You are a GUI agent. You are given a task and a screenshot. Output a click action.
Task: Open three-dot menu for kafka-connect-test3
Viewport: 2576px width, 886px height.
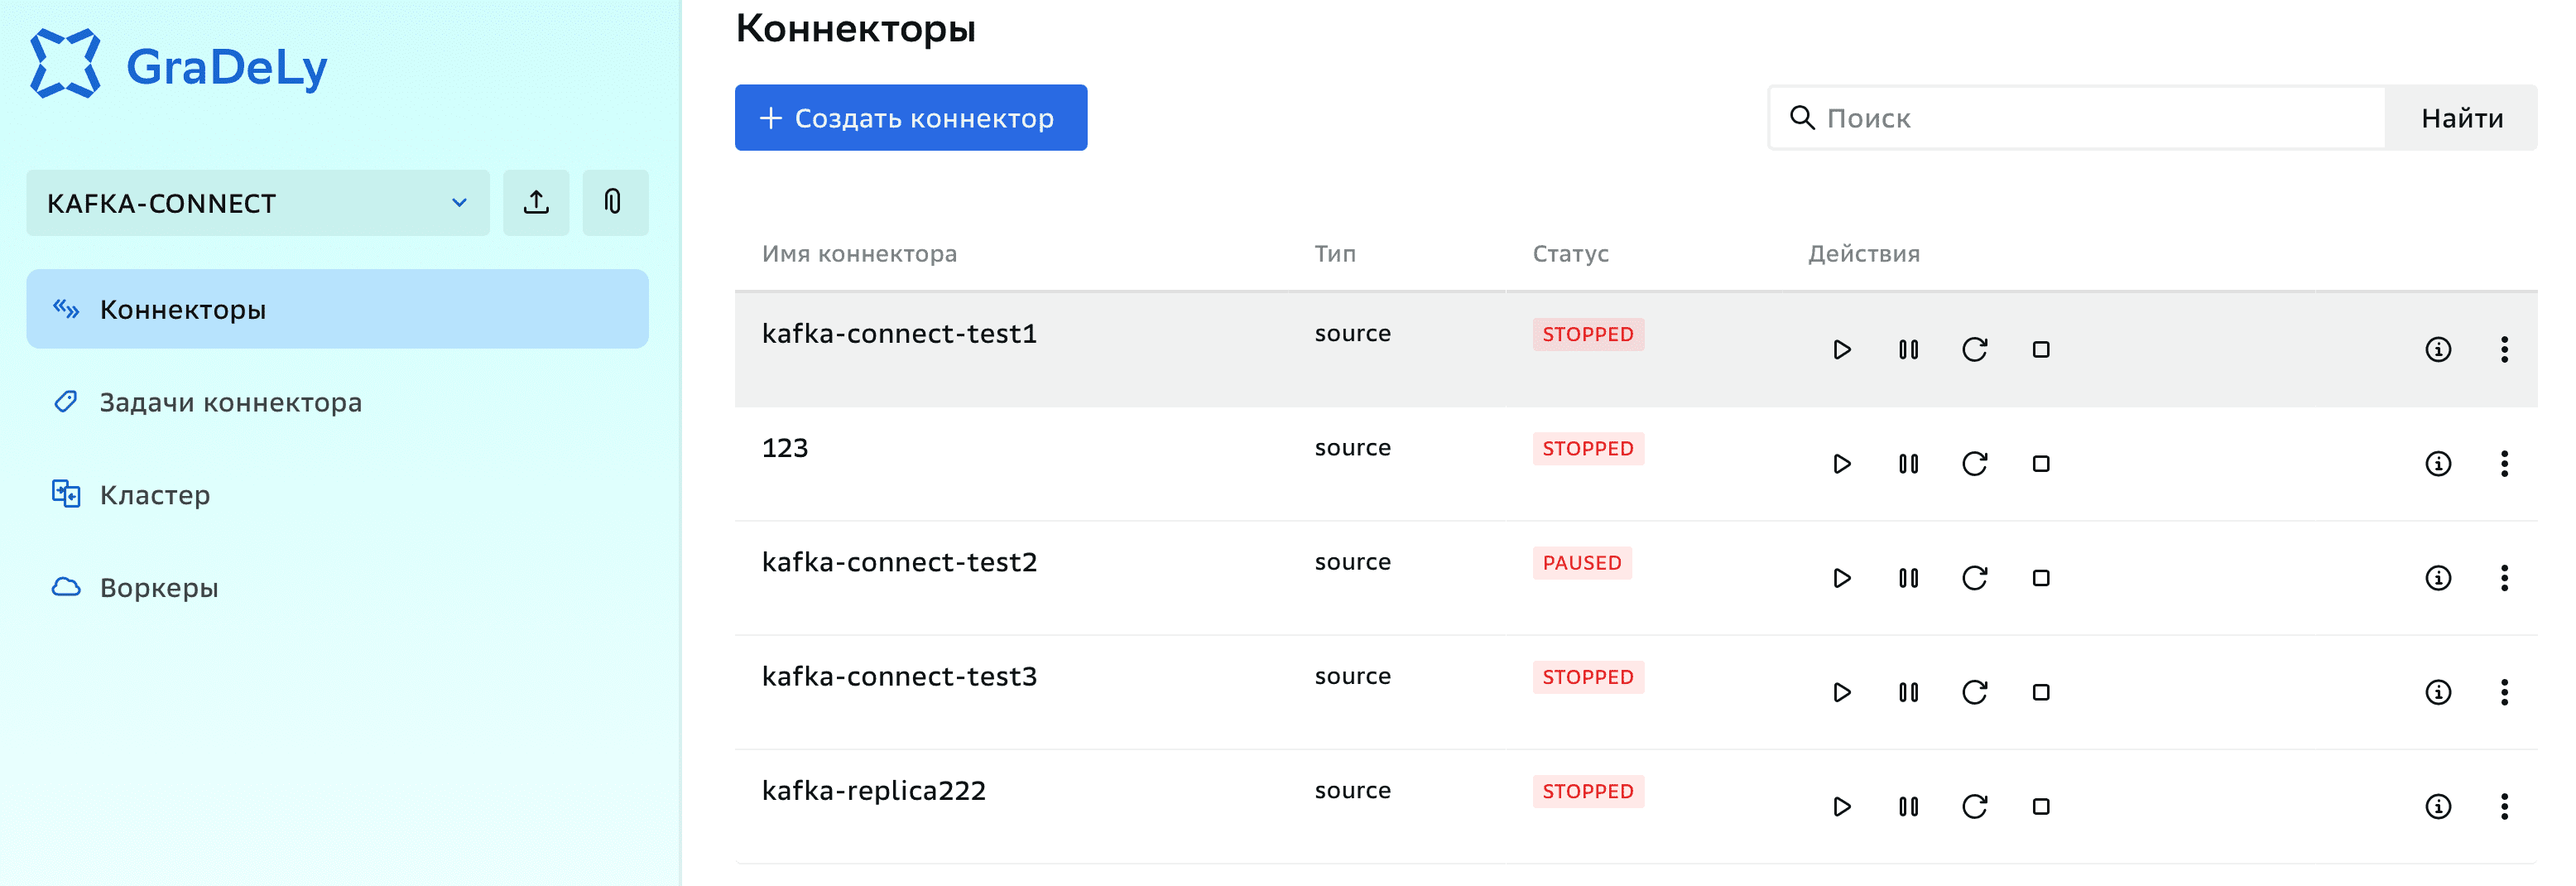pyautogui.click(x=2504, y=692)
